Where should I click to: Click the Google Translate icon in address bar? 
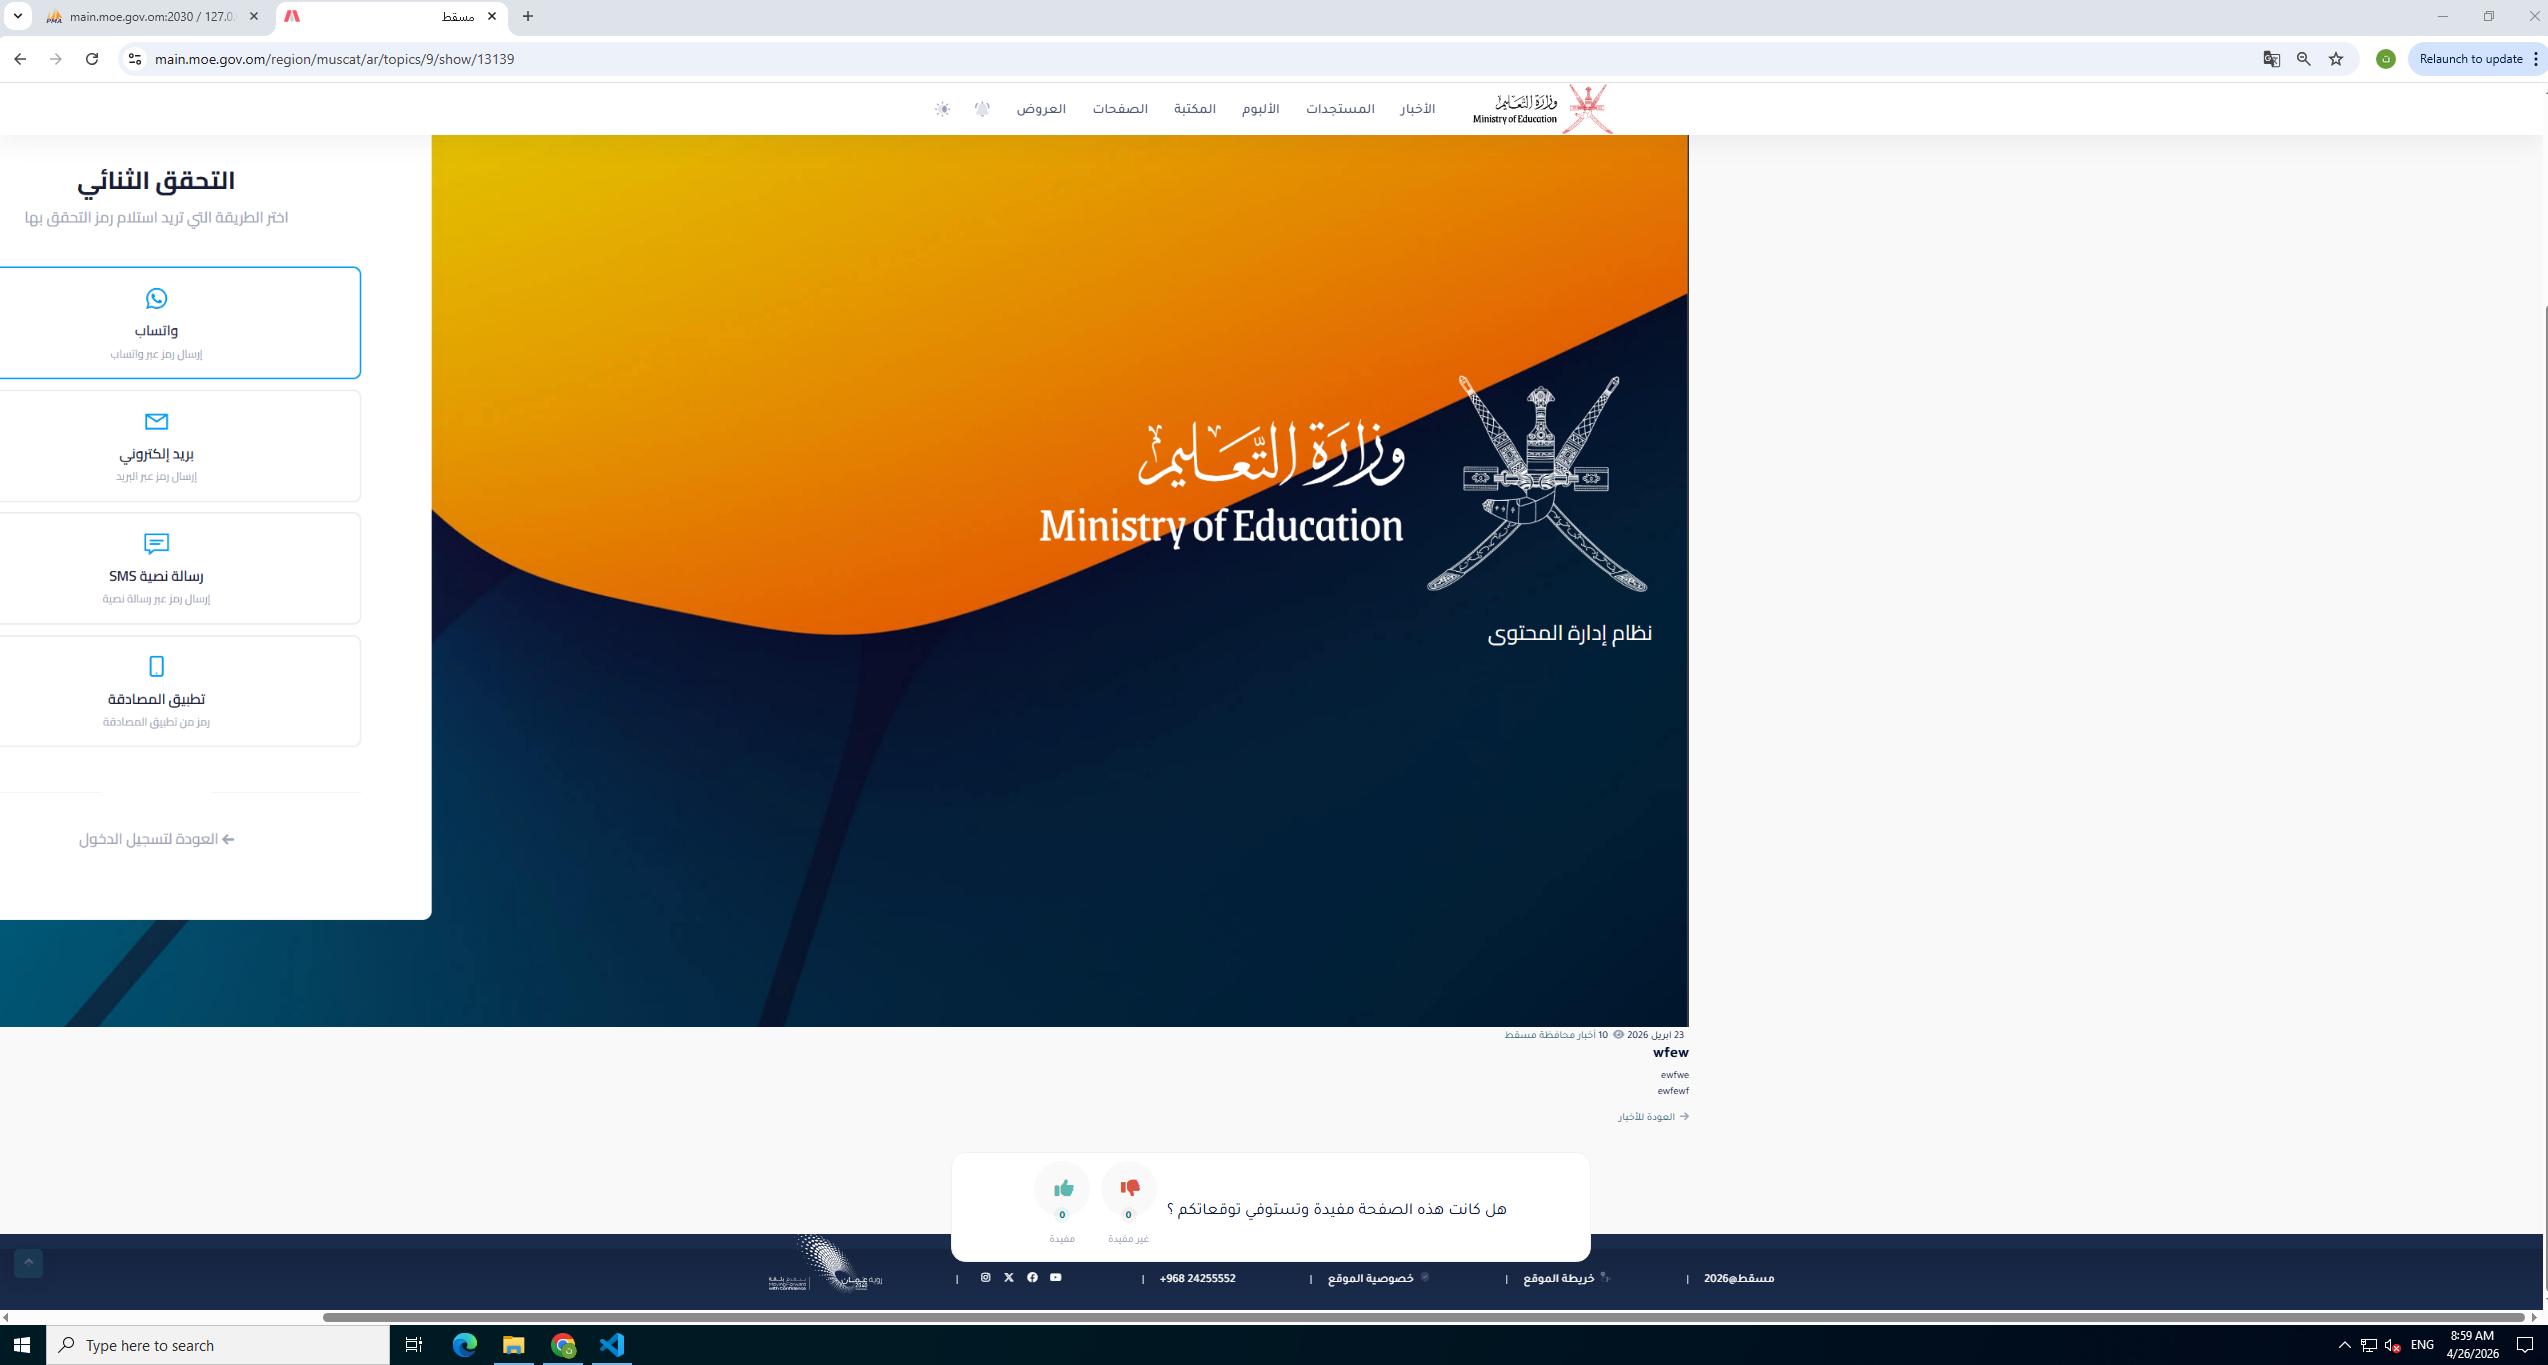tap(2271, 59)
